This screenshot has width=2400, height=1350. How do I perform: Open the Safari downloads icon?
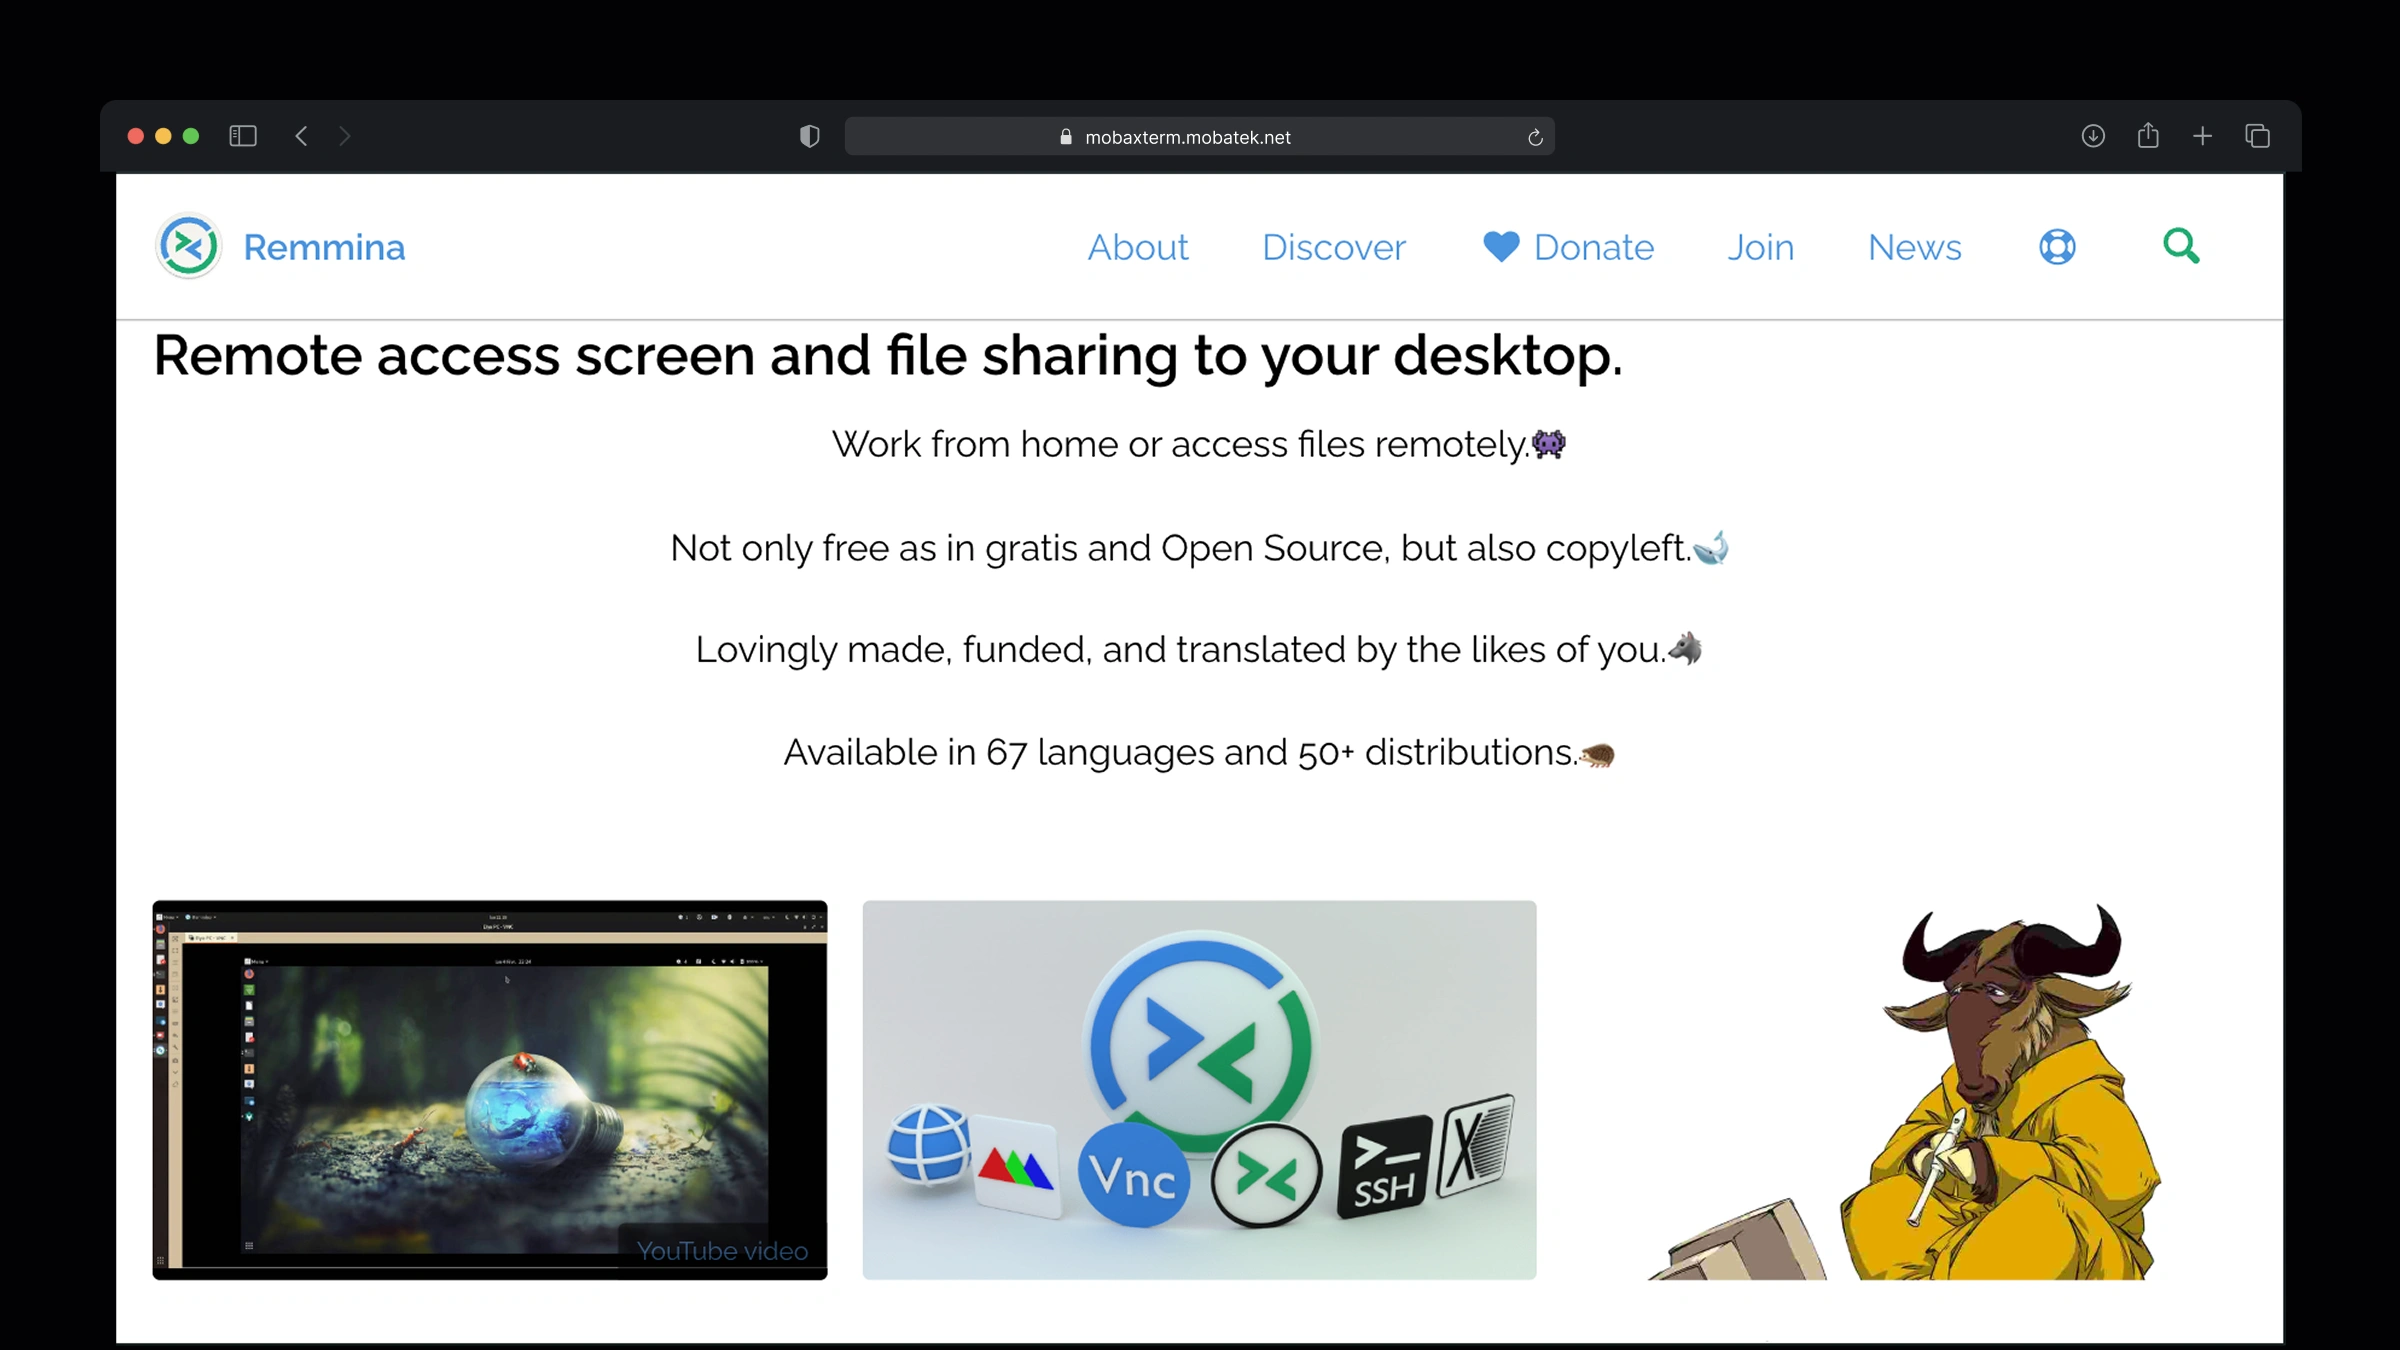[x=2093, y=136]
